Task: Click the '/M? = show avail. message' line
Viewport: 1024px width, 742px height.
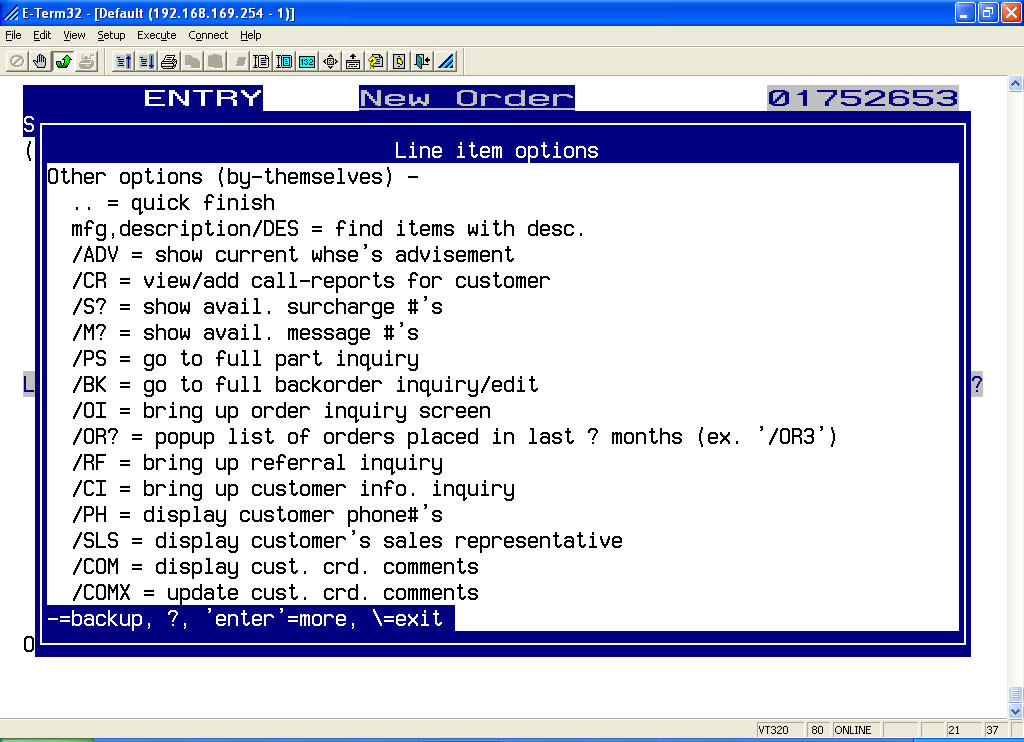Action: click(245, 333)
